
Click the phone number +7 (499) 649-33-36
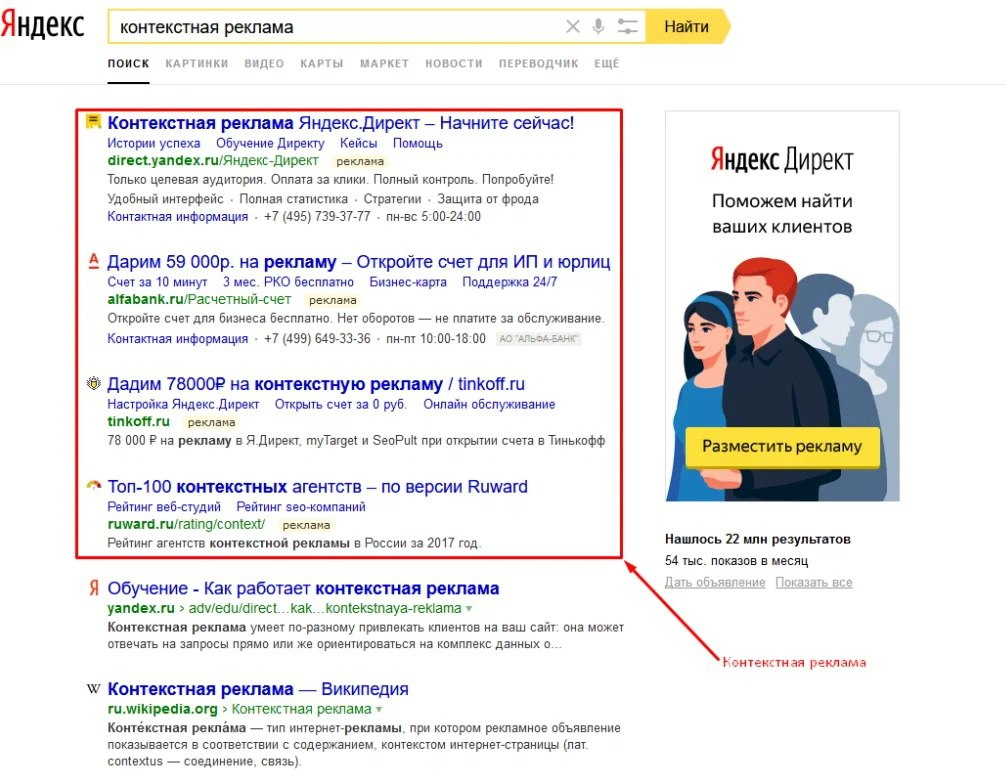(317, 338)
